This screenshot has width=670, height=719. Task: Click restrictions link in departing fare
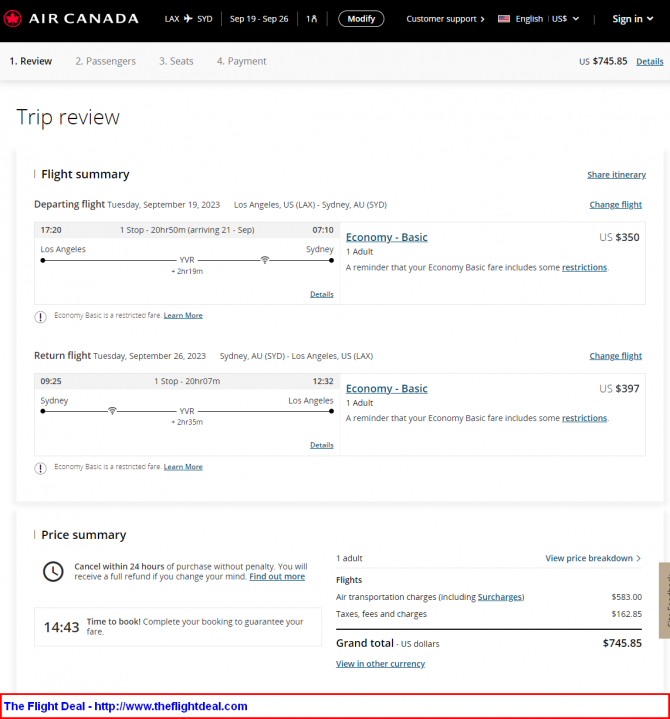pyautogui.click(x=584, y=267)
